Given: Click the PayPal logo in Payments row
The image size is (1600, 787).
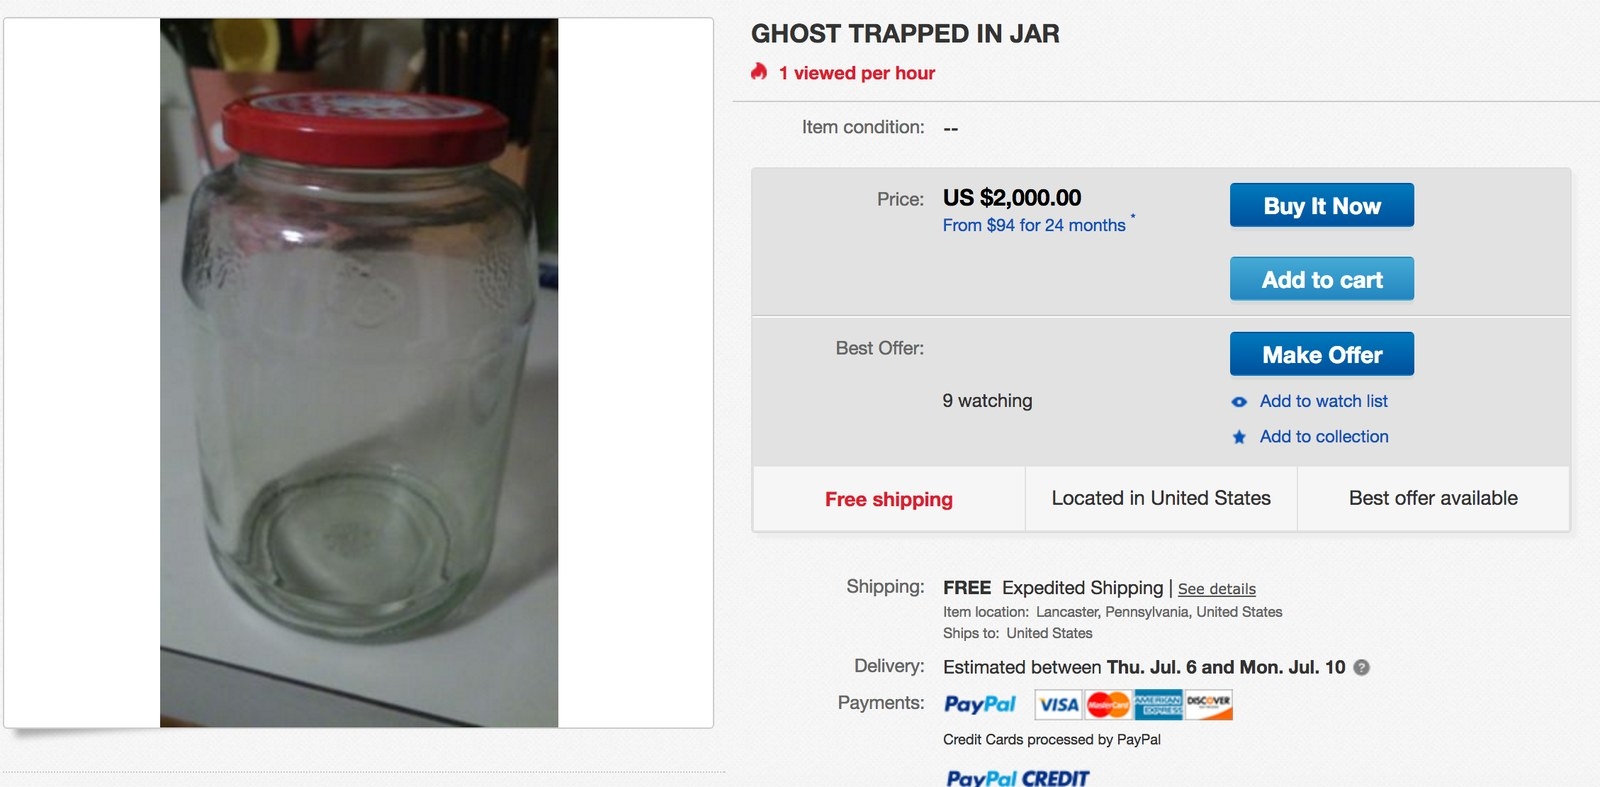Looking at the screenshot, I should 979,705.
